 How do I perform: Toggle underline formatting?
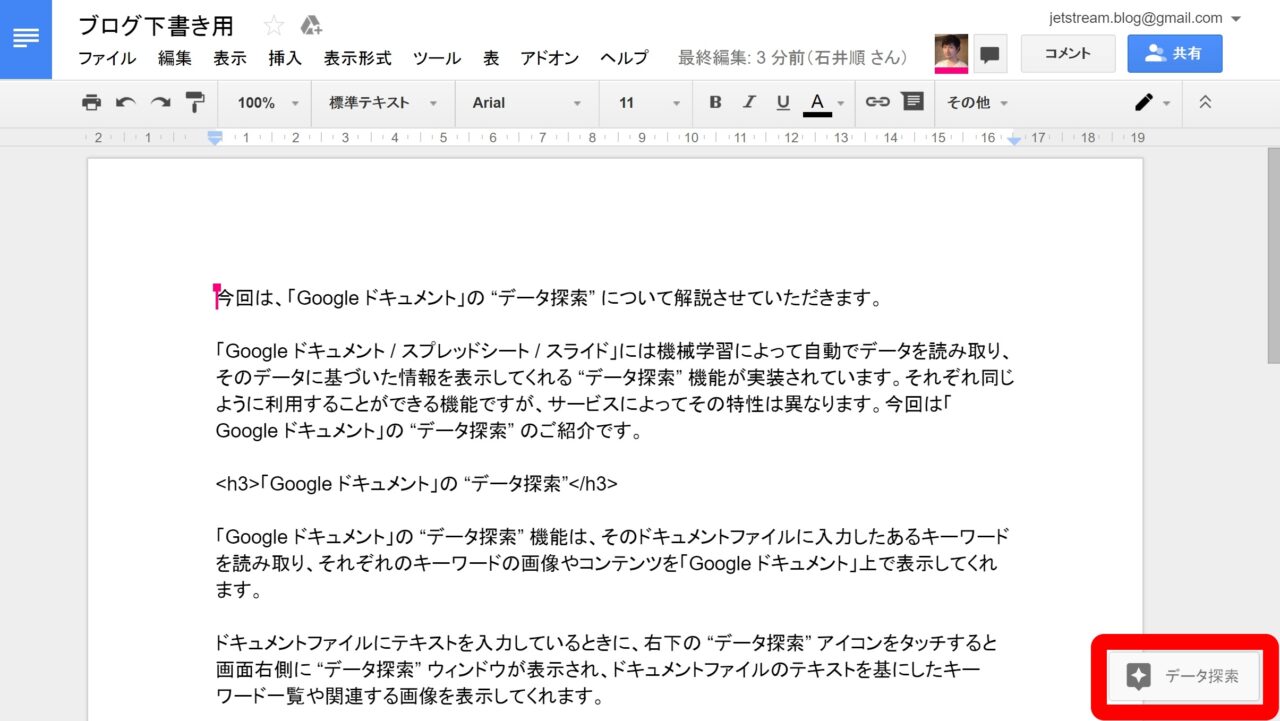783,103
